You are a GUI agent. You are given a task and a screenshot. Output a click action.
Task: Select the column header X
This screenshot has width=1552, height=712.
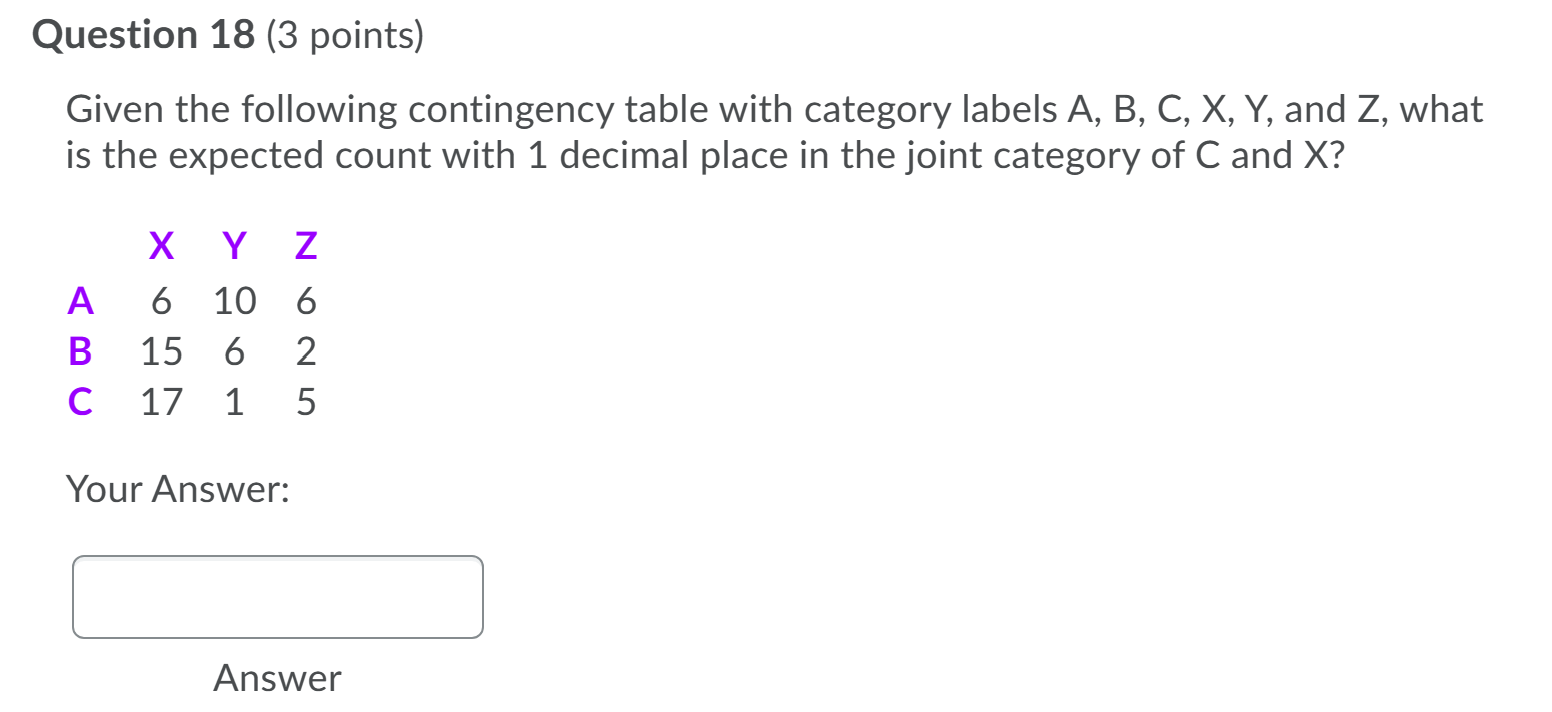click(161, 245)
